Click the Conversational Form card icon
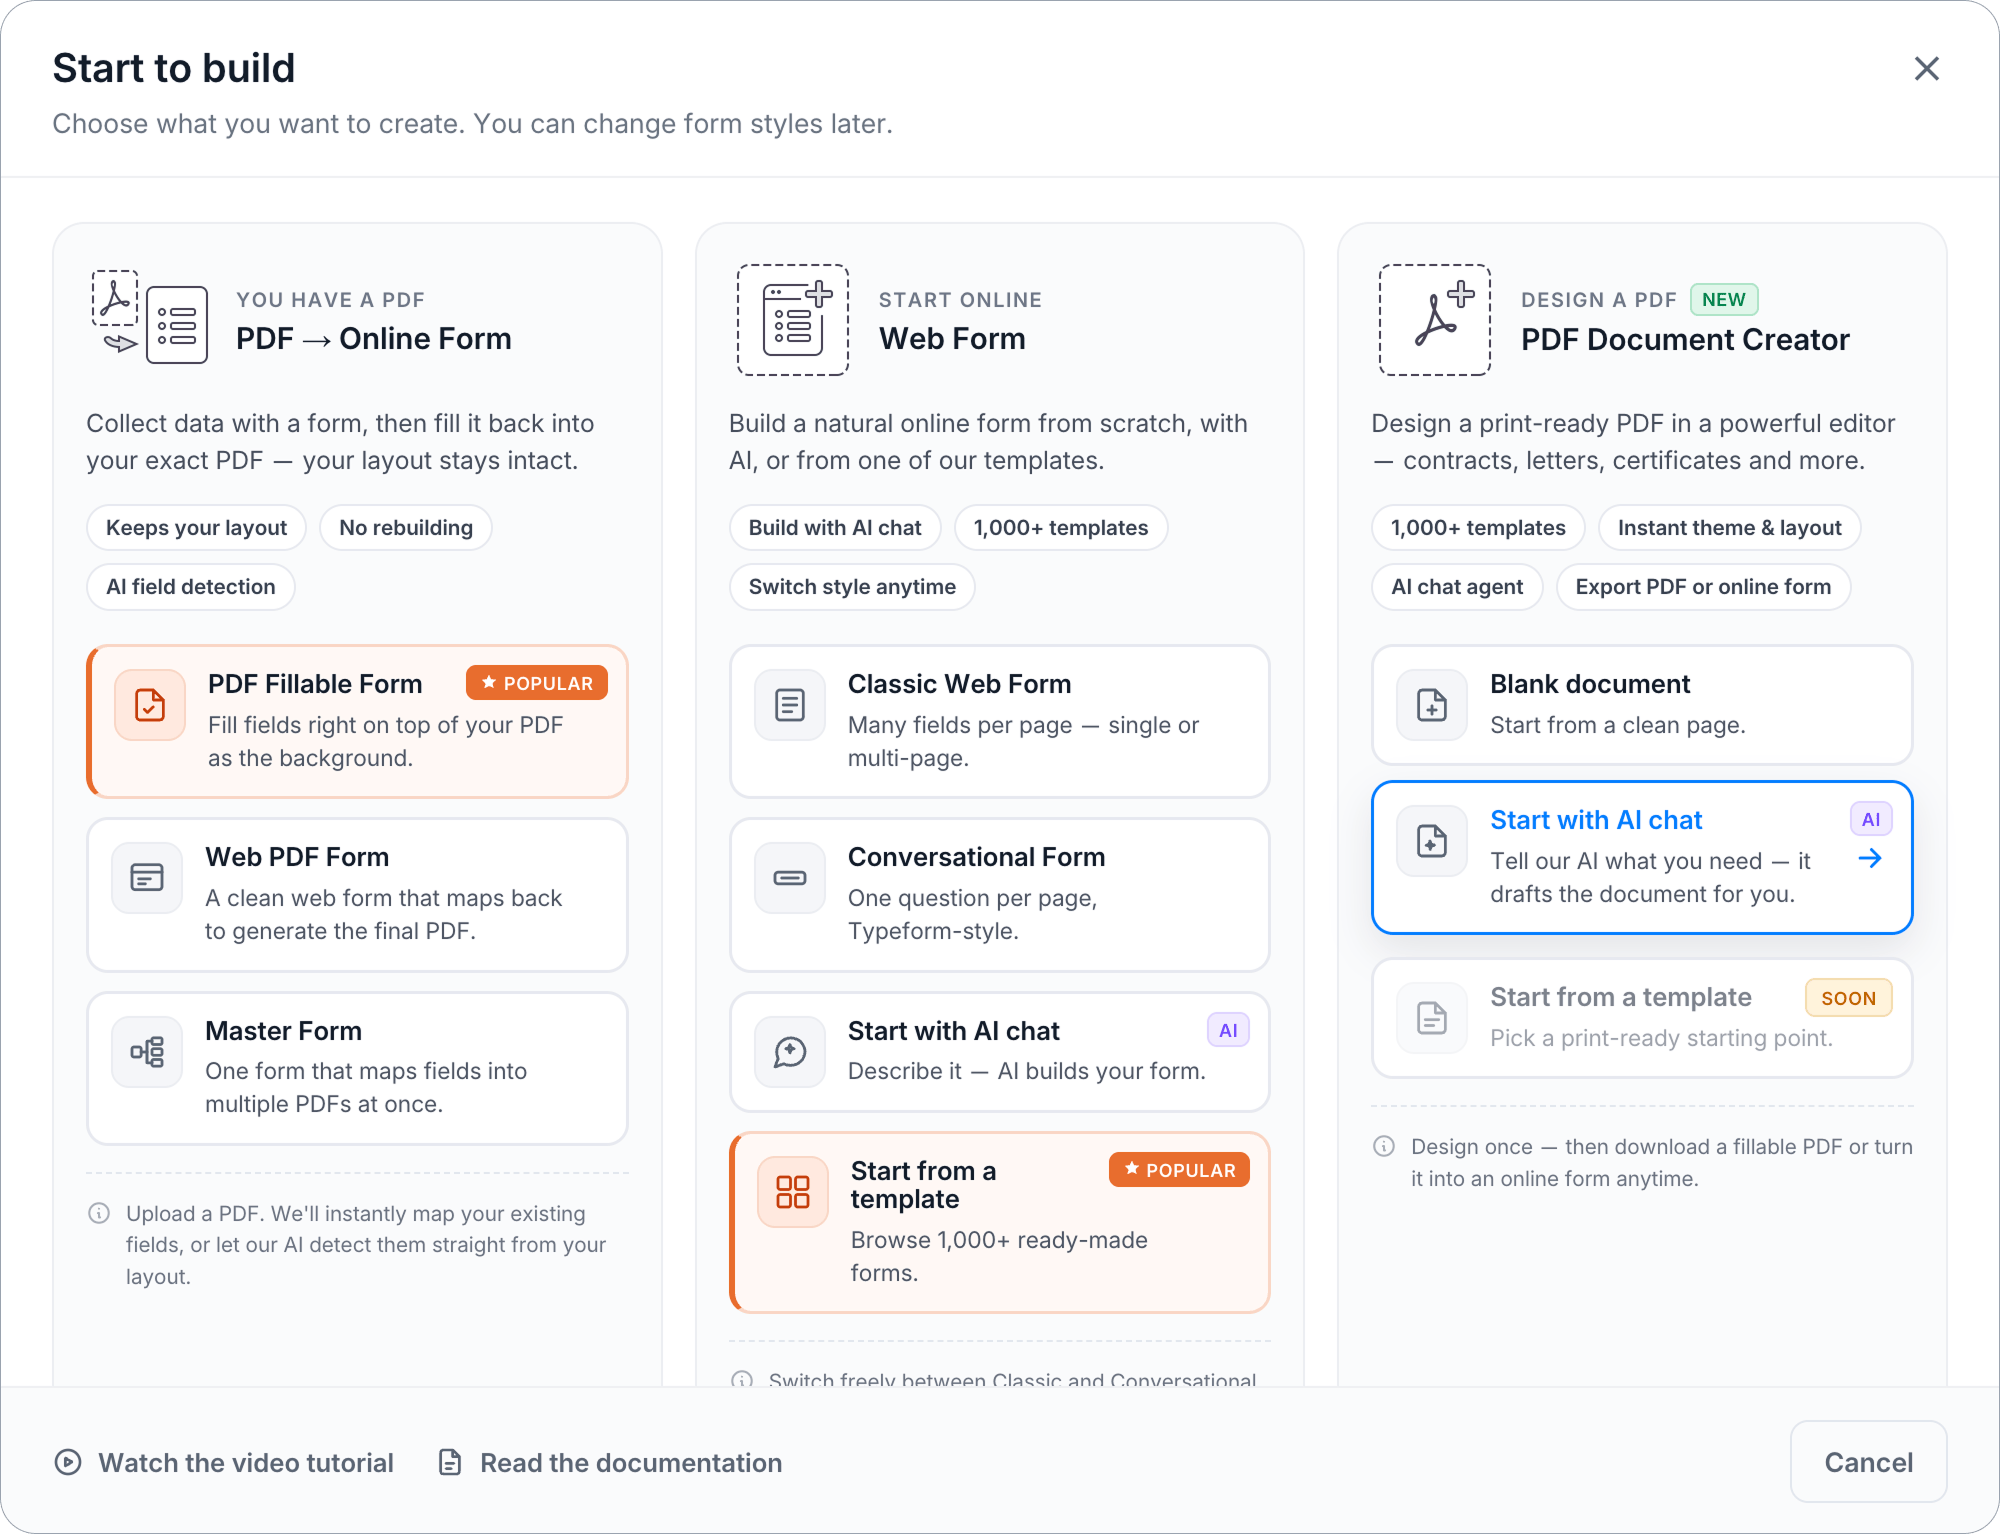The image size is (2000, 1534). (790, 878)
